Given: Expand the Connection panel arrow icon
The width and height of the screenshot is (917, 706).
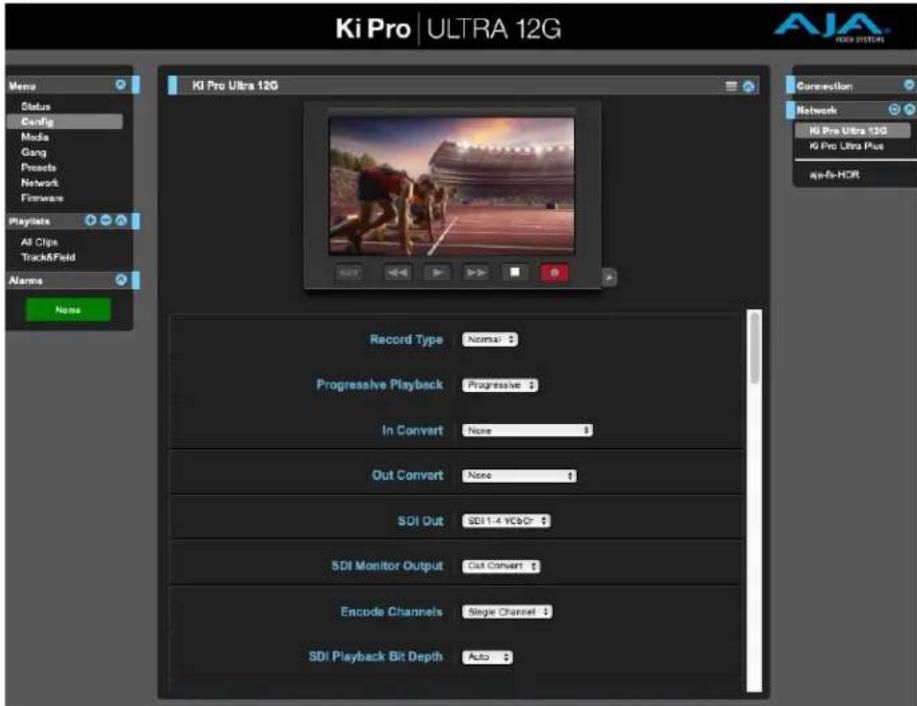Looking at the screenshot, I should [909, 85].
